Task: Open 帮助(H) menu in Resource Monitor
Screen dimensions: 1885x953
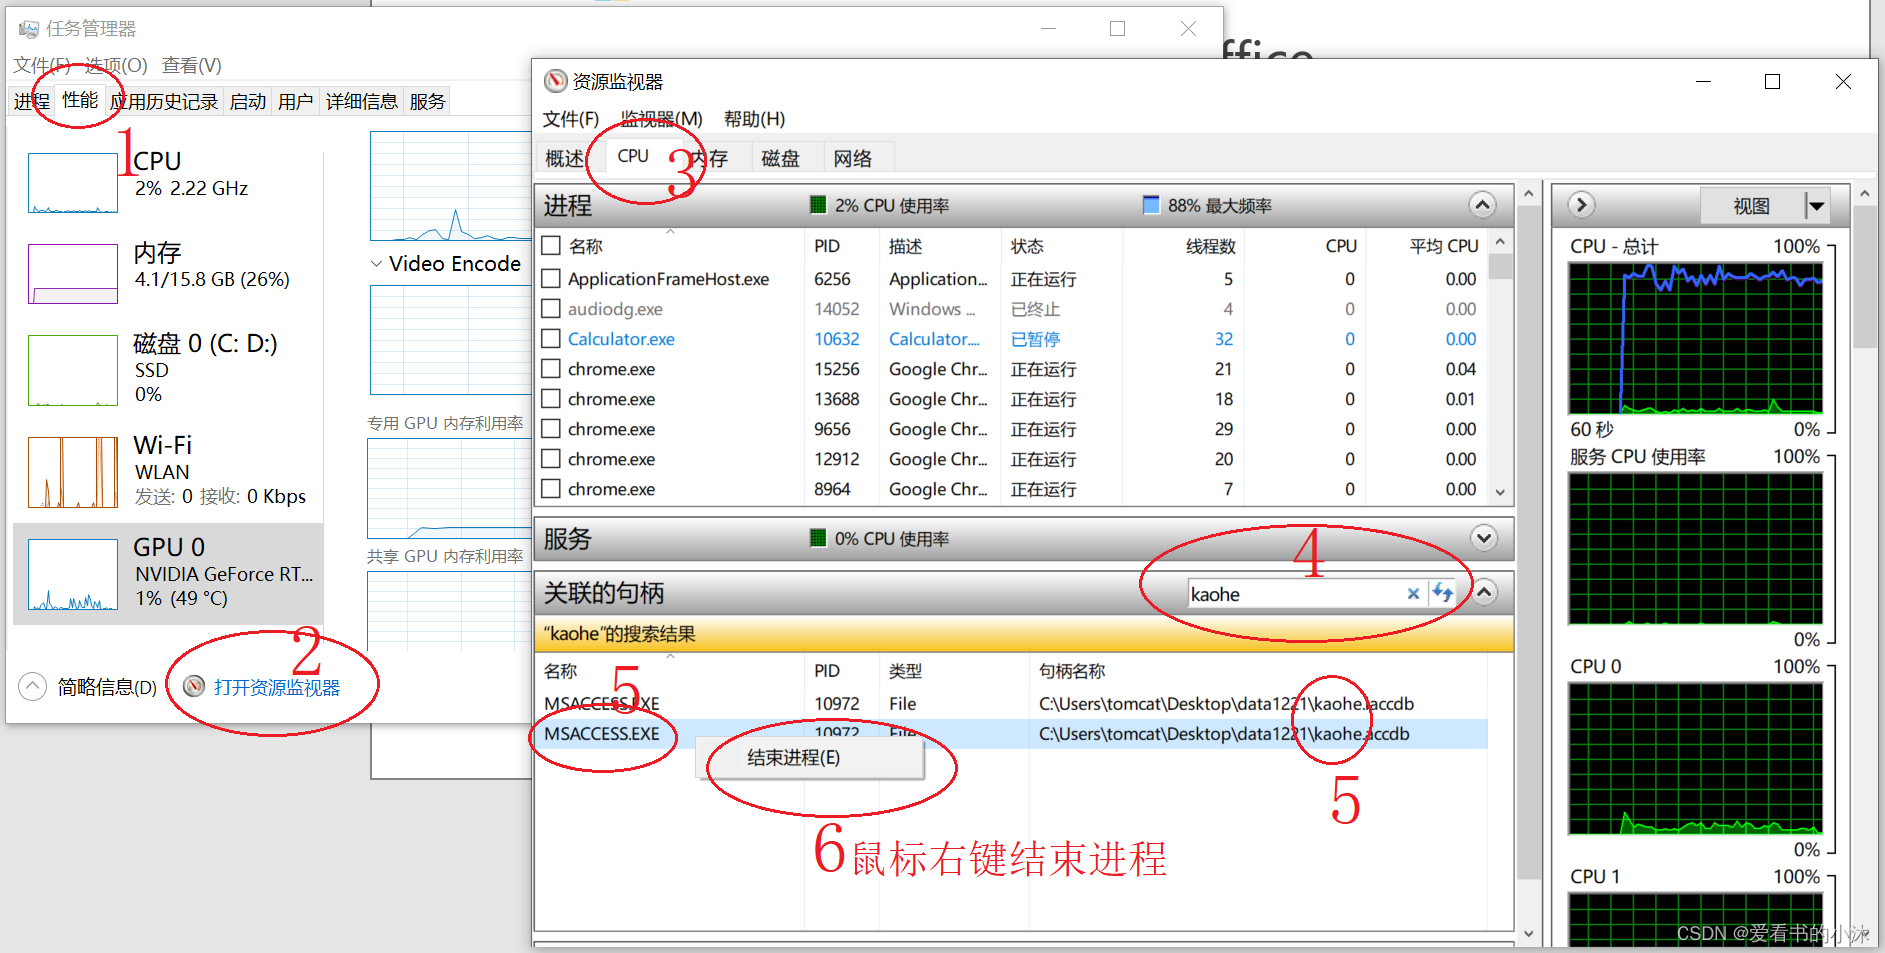Action: click(x=754, y=119)
